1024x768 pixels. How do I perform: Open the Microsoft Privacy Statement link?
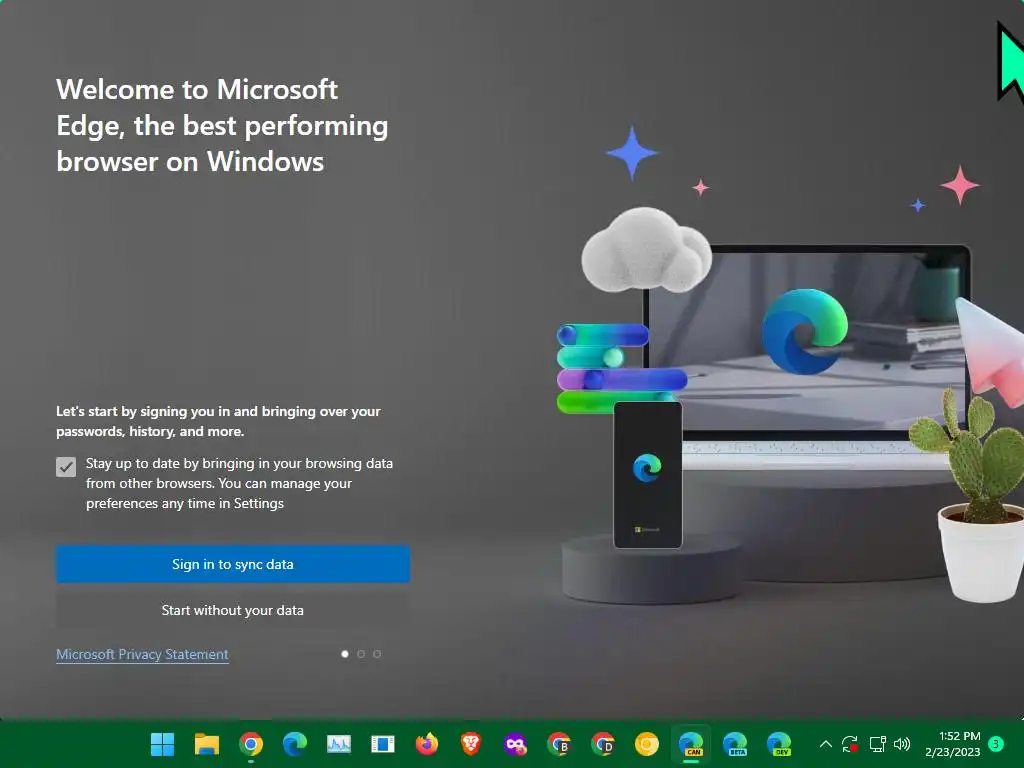pyautogui.click(x=142, y=654)
